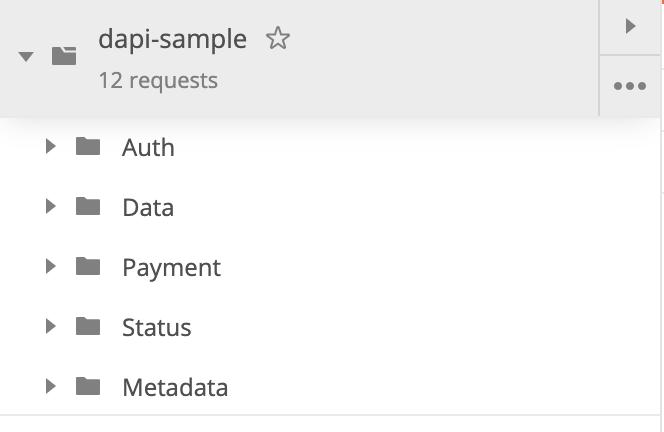Click the Status folder icon
This screenshot has height=432, width=664.
point(88,327)
